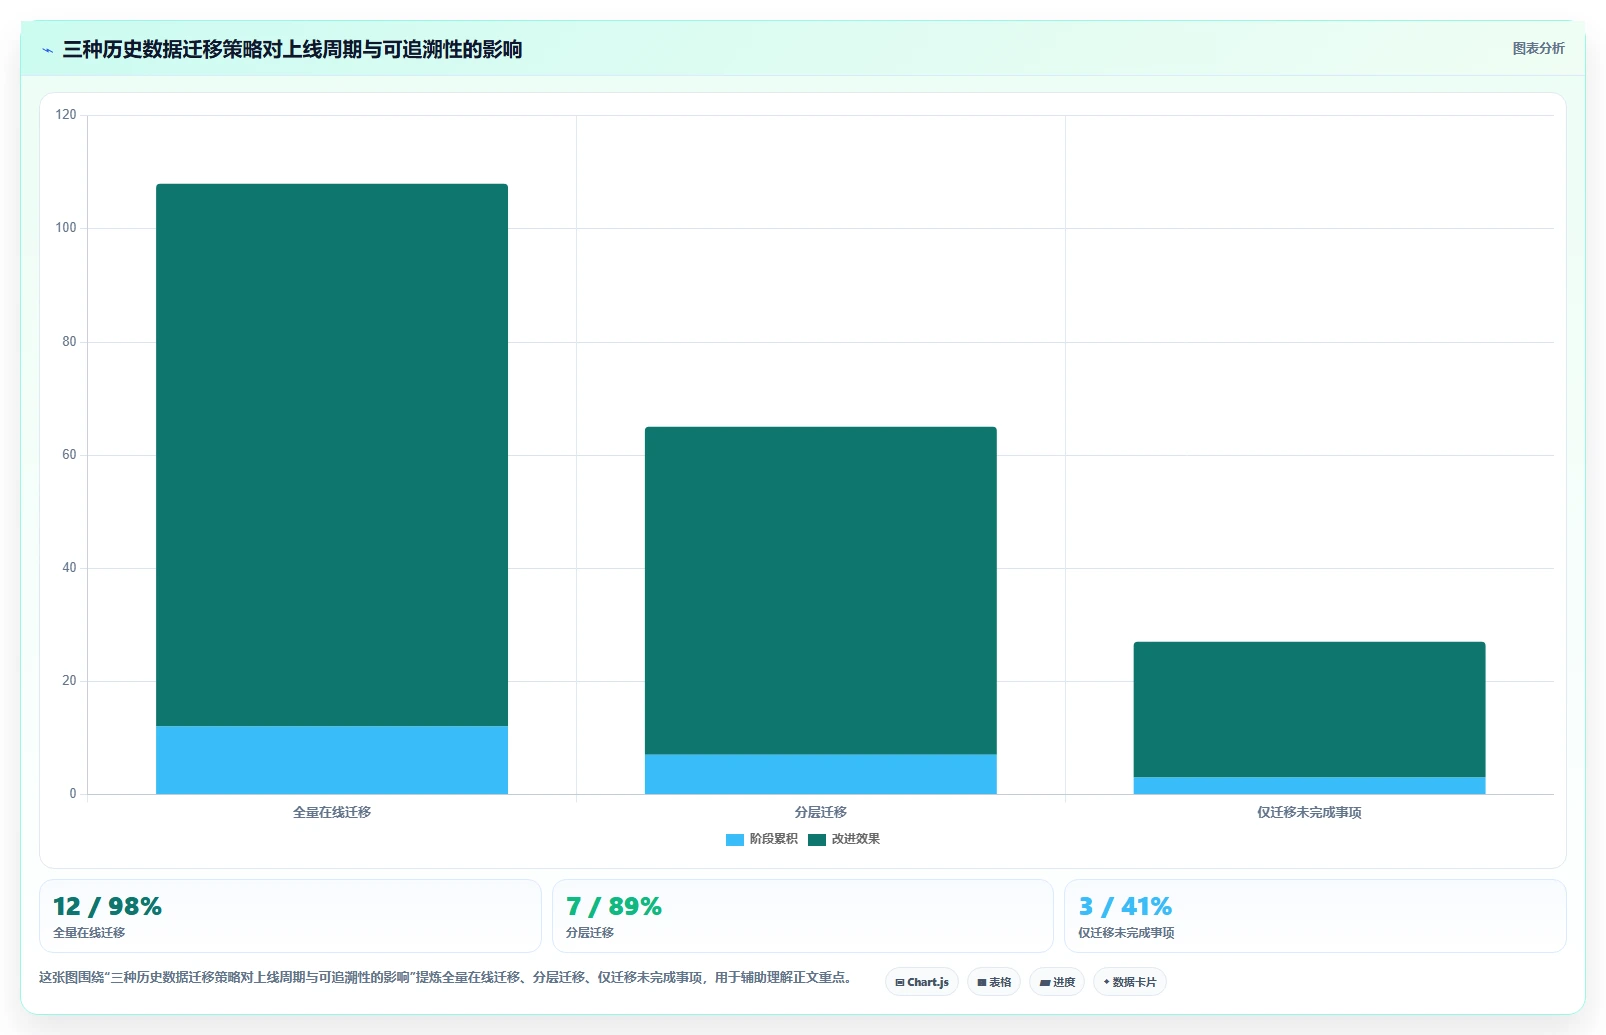This screenshot has height=1035, width=1606.
Task: Select the blue bar segment for 分层迁移
Action: coord(821,775)
